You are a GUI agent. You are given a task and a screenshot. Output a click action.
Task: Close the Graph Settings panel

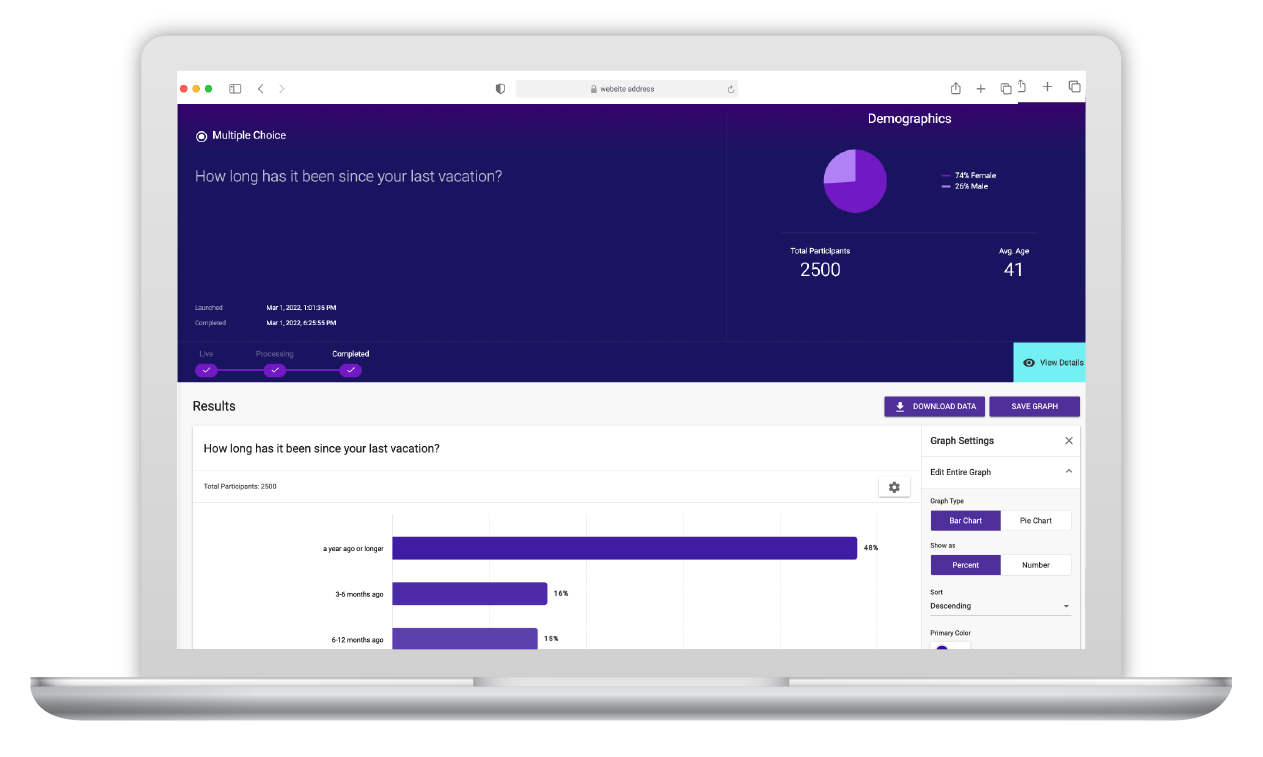point(1068,441)
